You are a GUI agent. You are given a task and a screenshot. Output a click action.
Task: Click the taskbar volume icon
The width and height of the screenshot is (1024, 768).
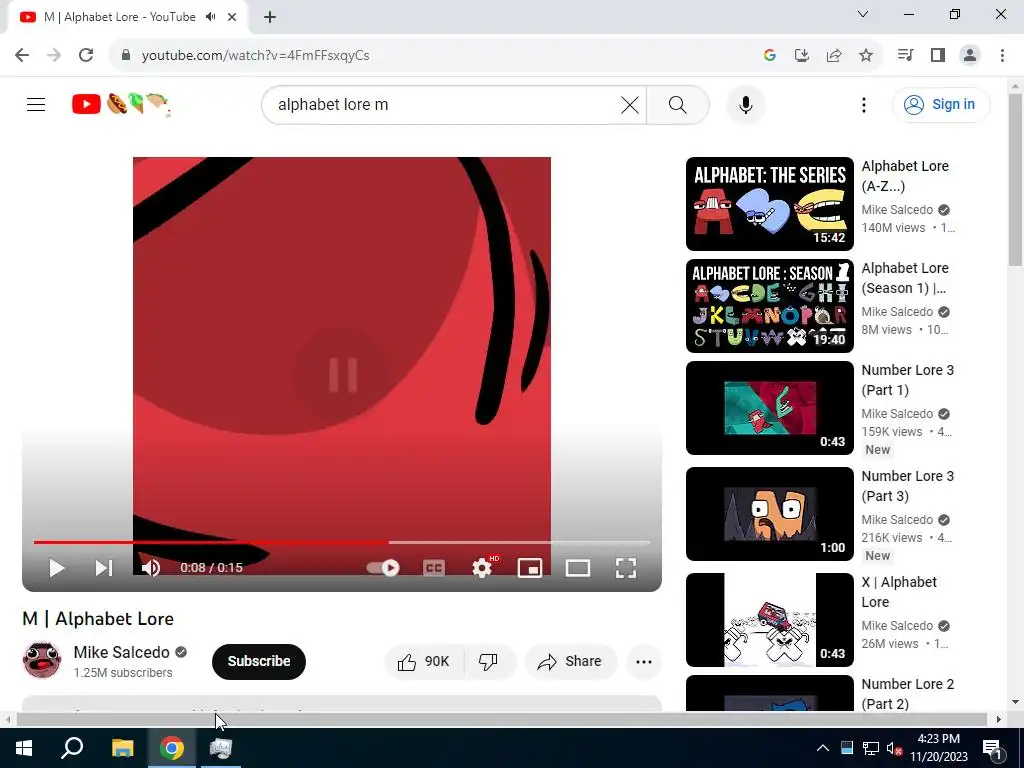point(894,748)
